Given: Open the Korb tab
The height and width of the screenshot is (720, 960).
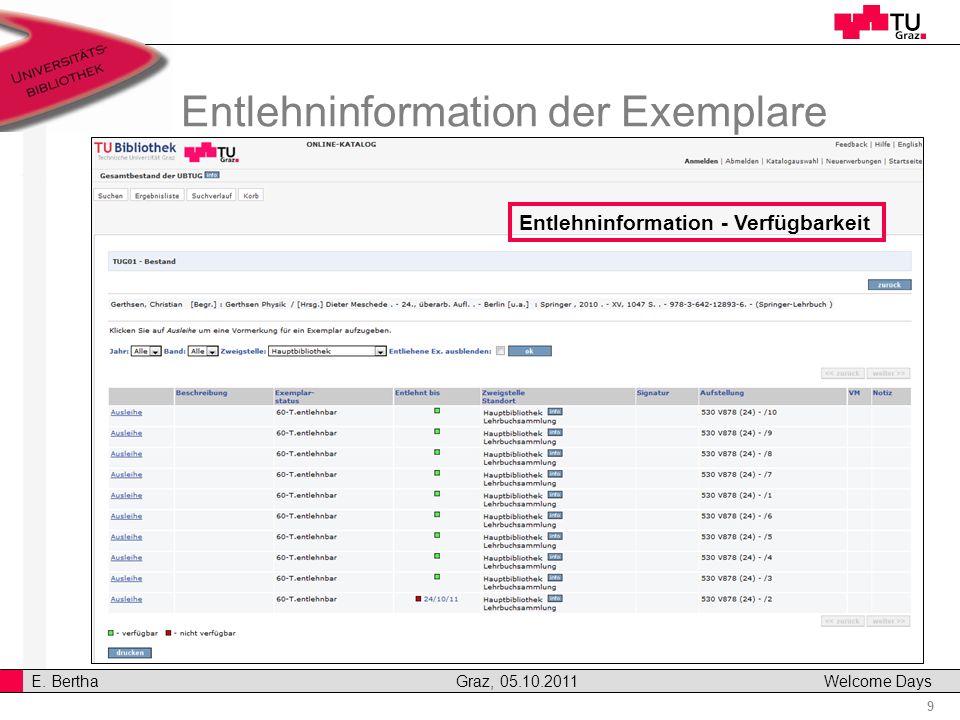Looking at the screenshot, I should (251, 196).
